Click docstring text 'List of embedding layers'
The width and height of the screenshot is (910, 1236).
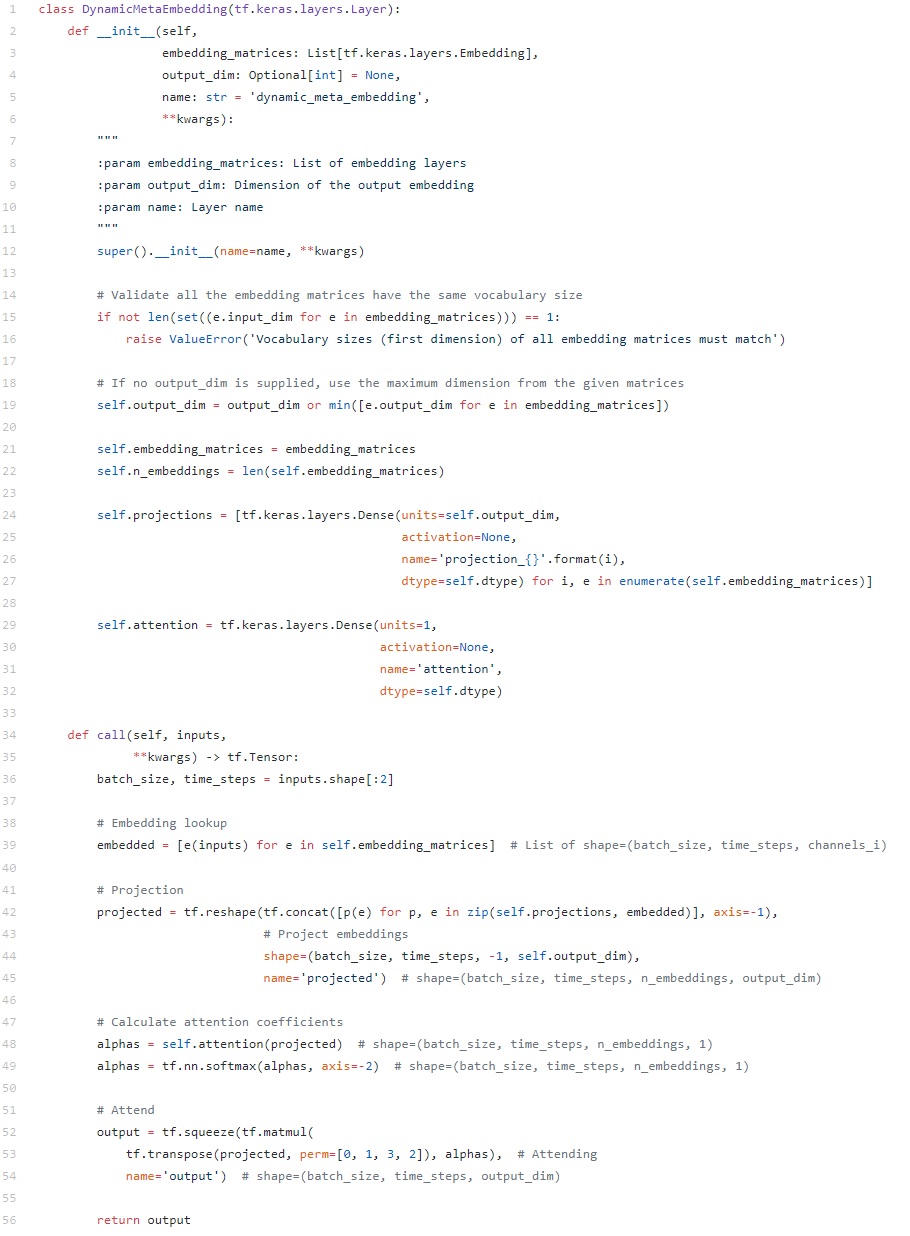(x=379, y=163)
